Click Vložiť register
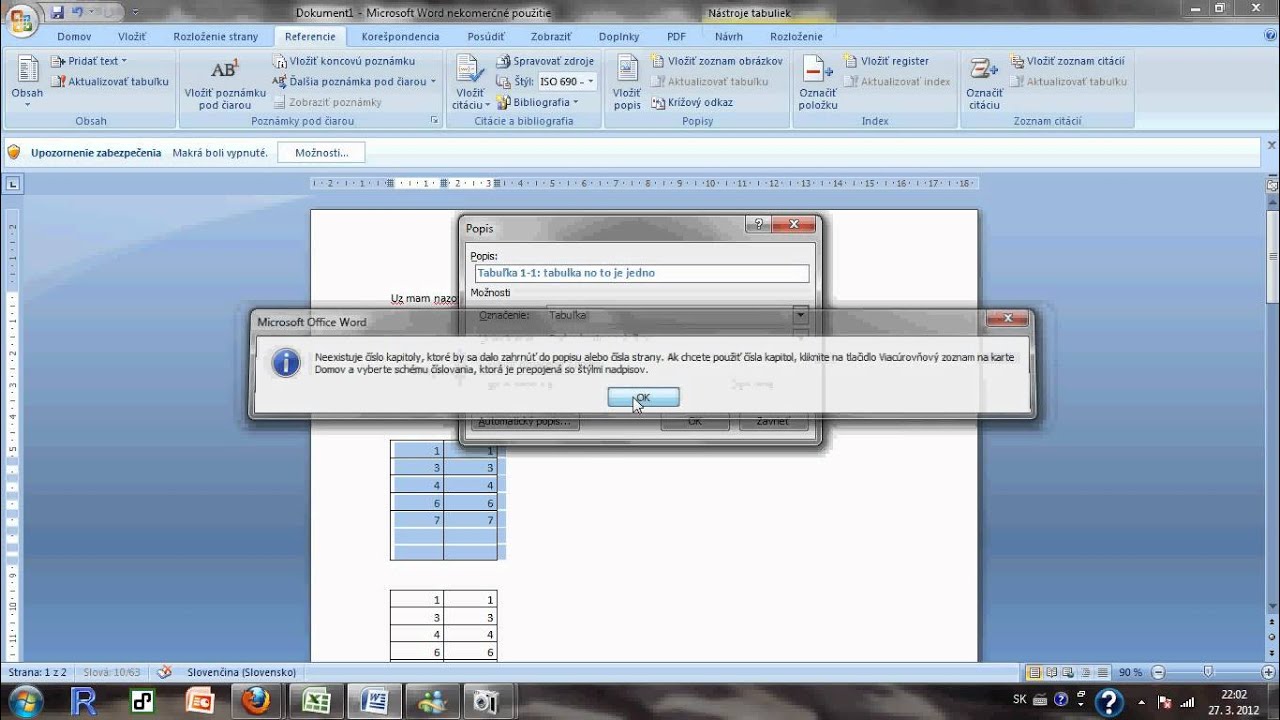 click(886, 61)
